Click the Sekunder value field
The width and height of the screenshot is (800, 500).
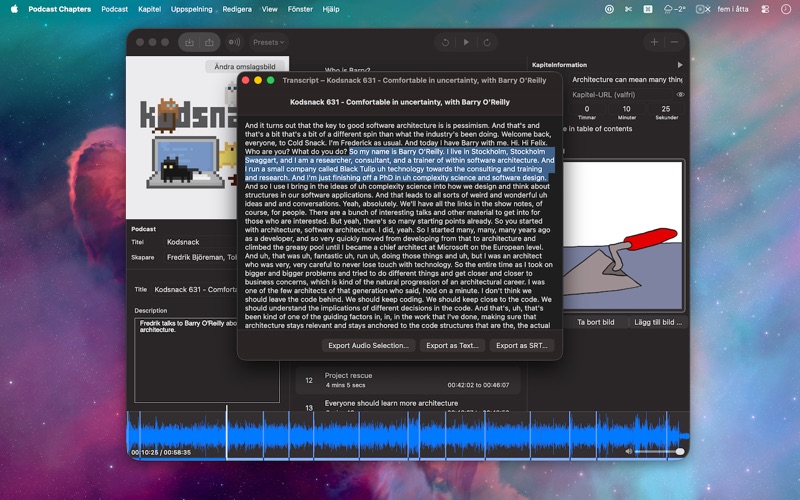coord(666,109)
